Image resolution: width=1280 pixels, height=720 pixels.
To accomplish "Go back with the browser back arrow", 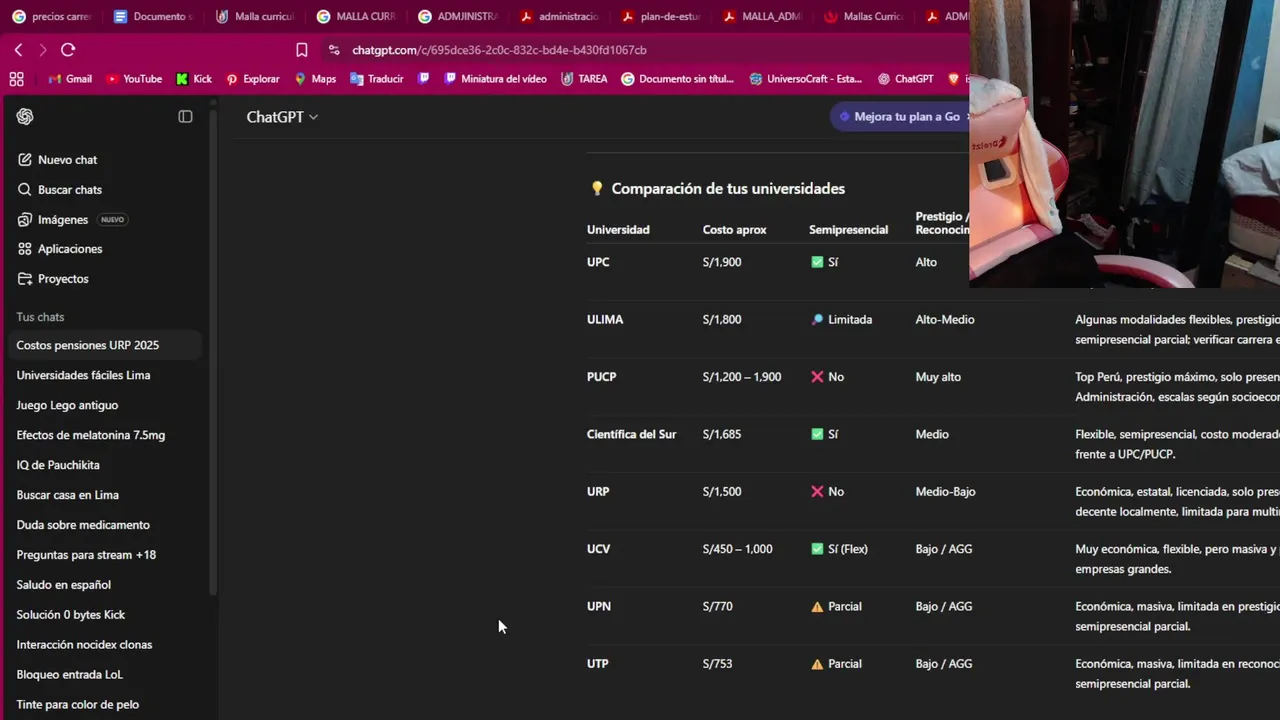I will 18,50.
